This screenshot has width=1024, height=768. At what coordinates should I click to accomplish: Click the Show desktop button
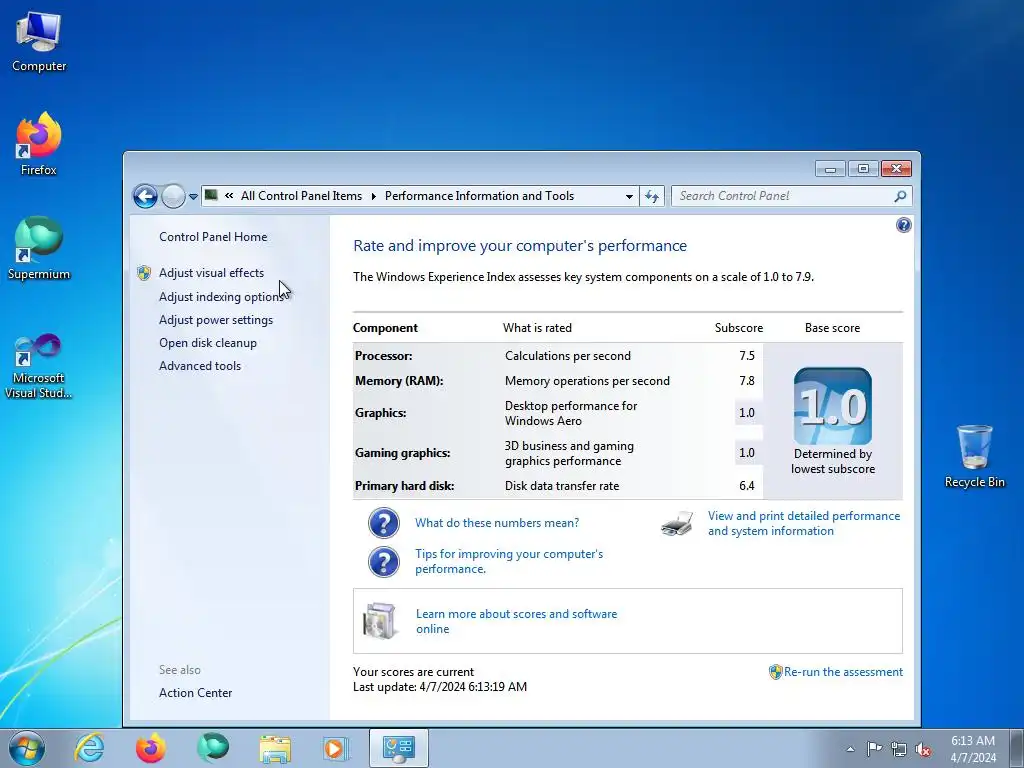[x=1016, y=748]
